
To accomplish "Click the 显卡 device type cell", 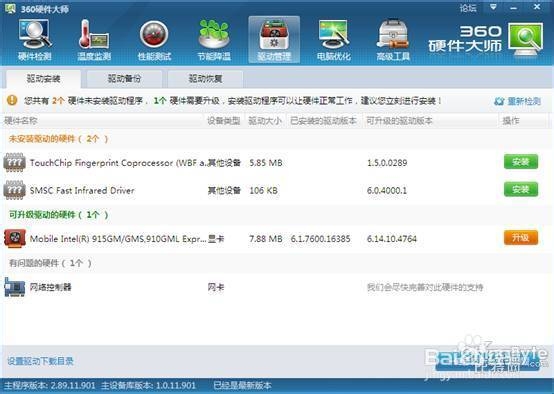I will (216, 239).
